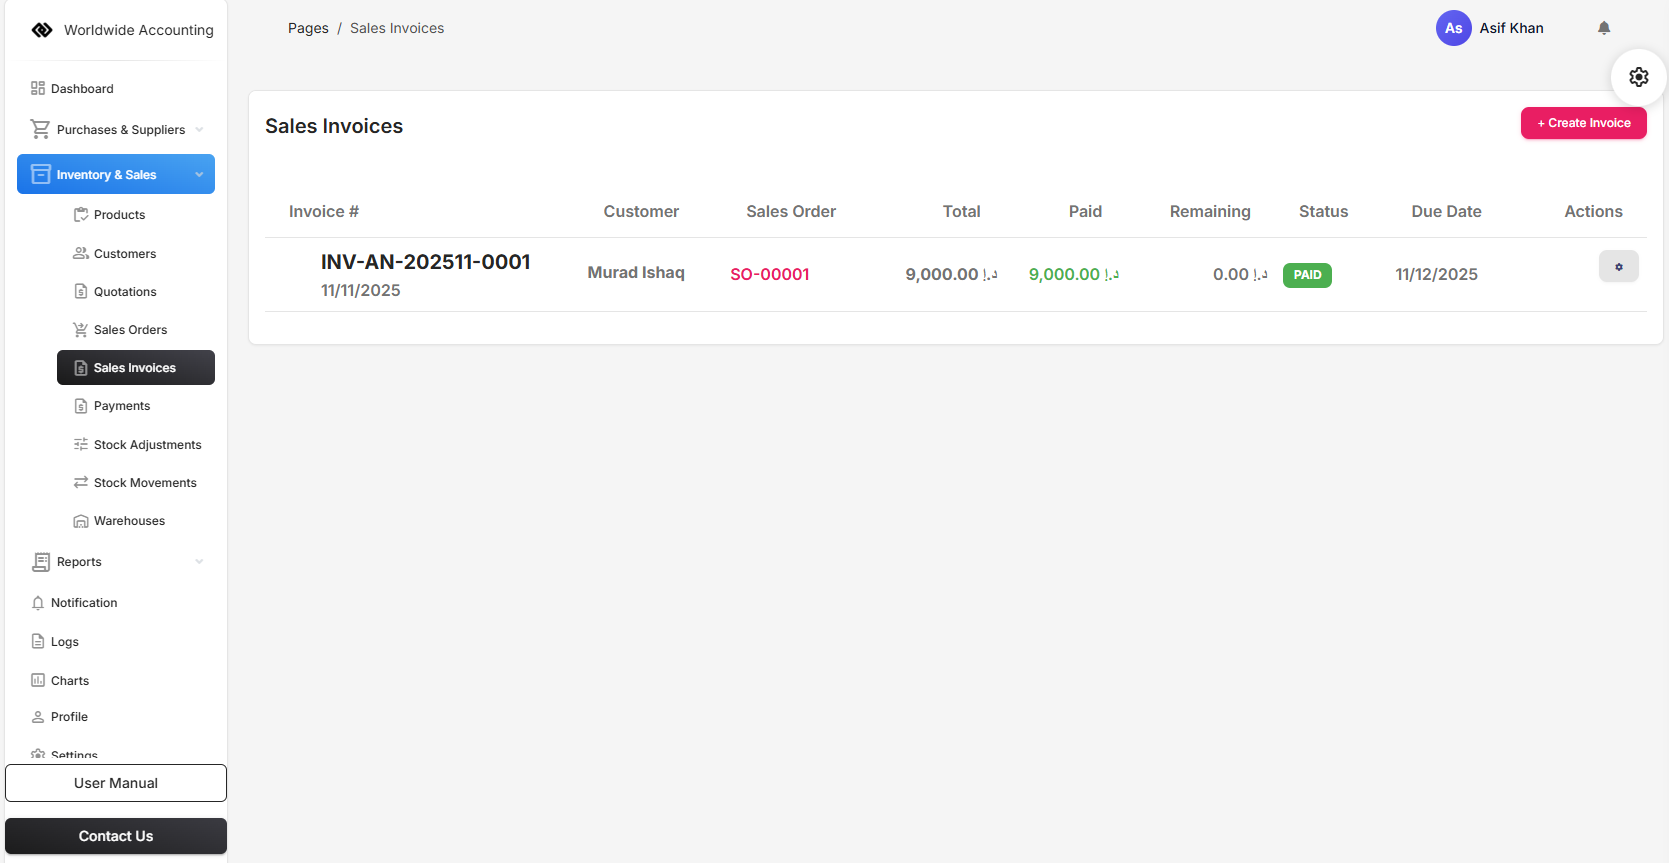Expand Purchases & Suppliers chevron

tap(199, 129)
